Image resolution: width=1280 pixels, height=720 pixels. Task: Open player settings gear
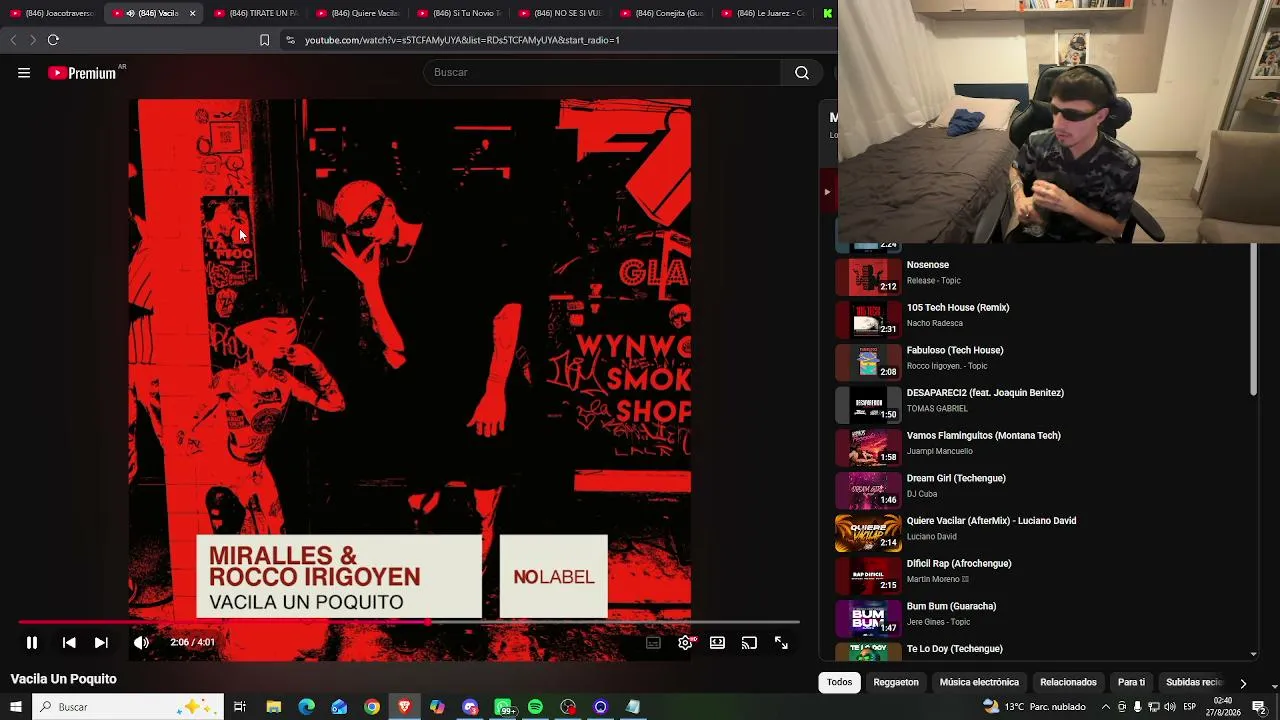pyautogui.click(x=685, y=643)
